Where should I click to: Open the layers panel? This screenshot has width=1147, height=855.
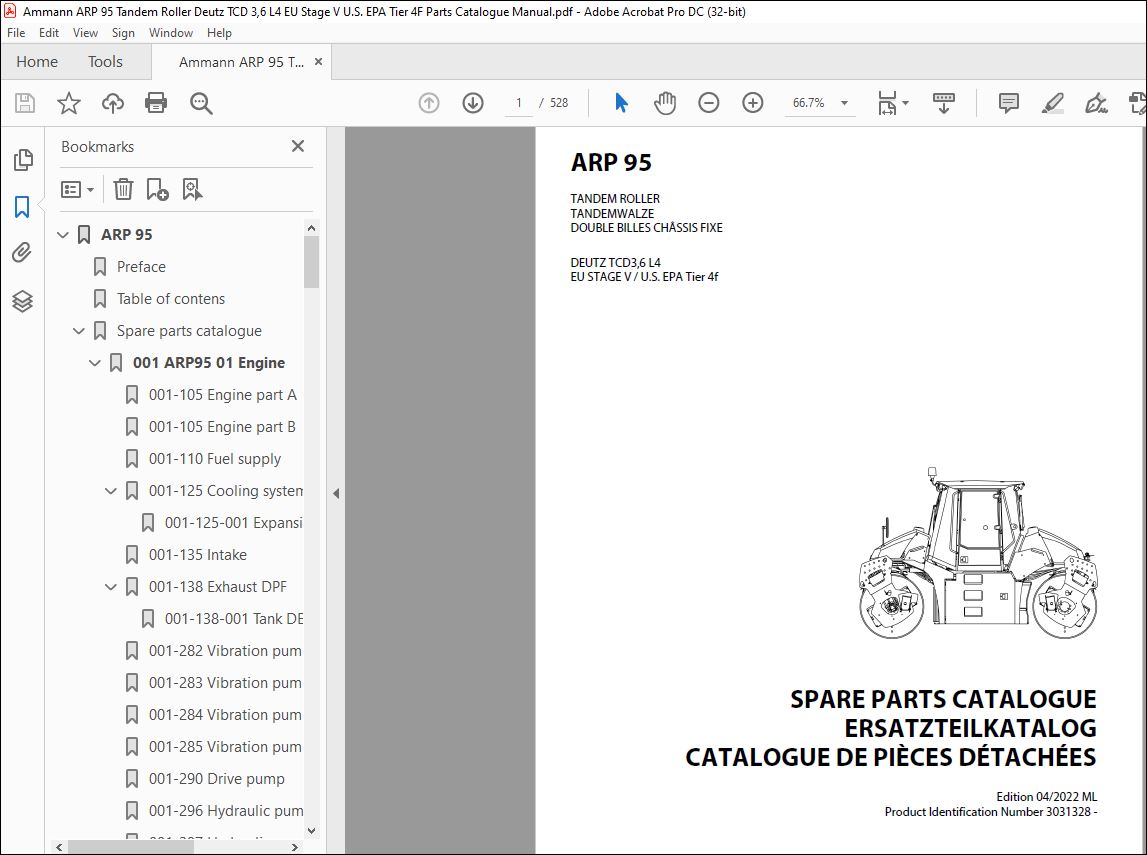[22, 301]
